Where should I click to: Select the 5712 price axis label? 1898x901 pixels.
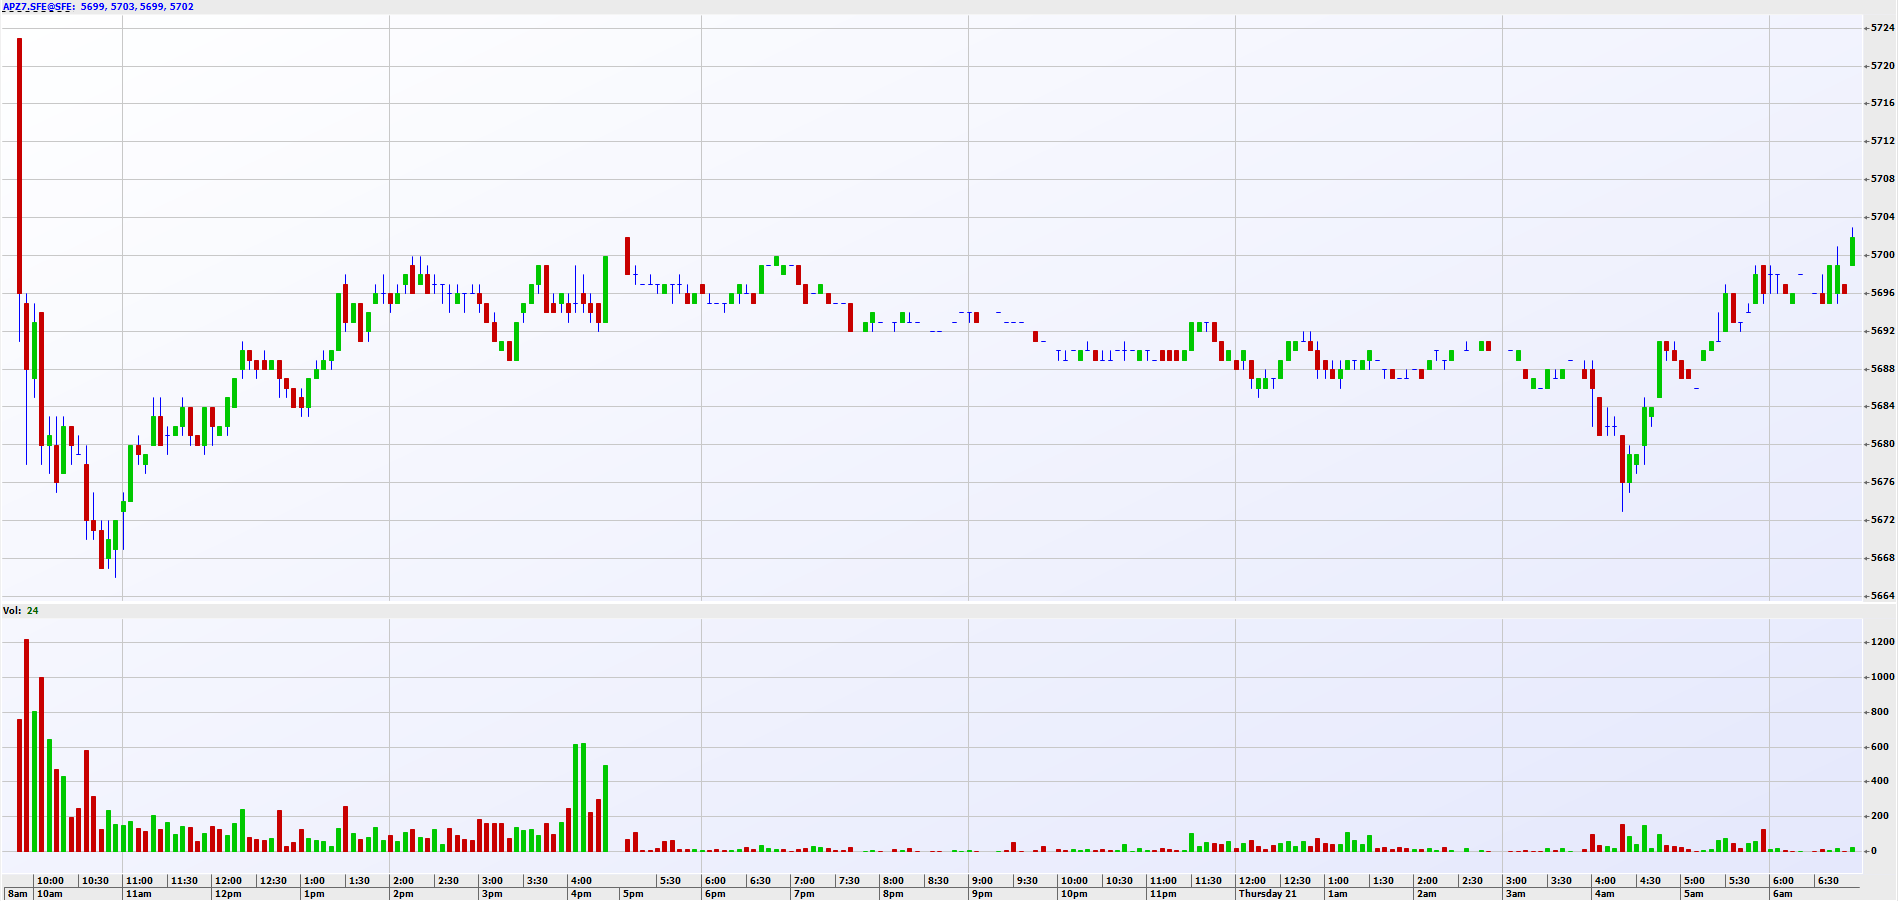click(1882, 141)
